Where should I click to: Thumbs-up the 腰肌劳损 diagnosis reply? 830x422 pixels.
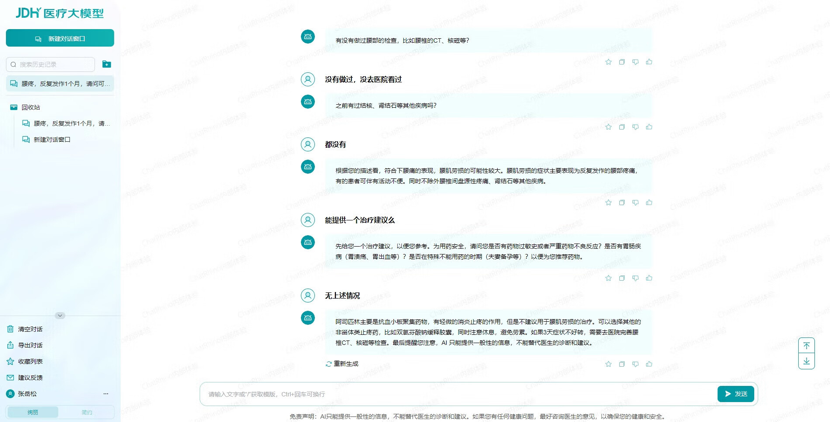pos(649,202)
